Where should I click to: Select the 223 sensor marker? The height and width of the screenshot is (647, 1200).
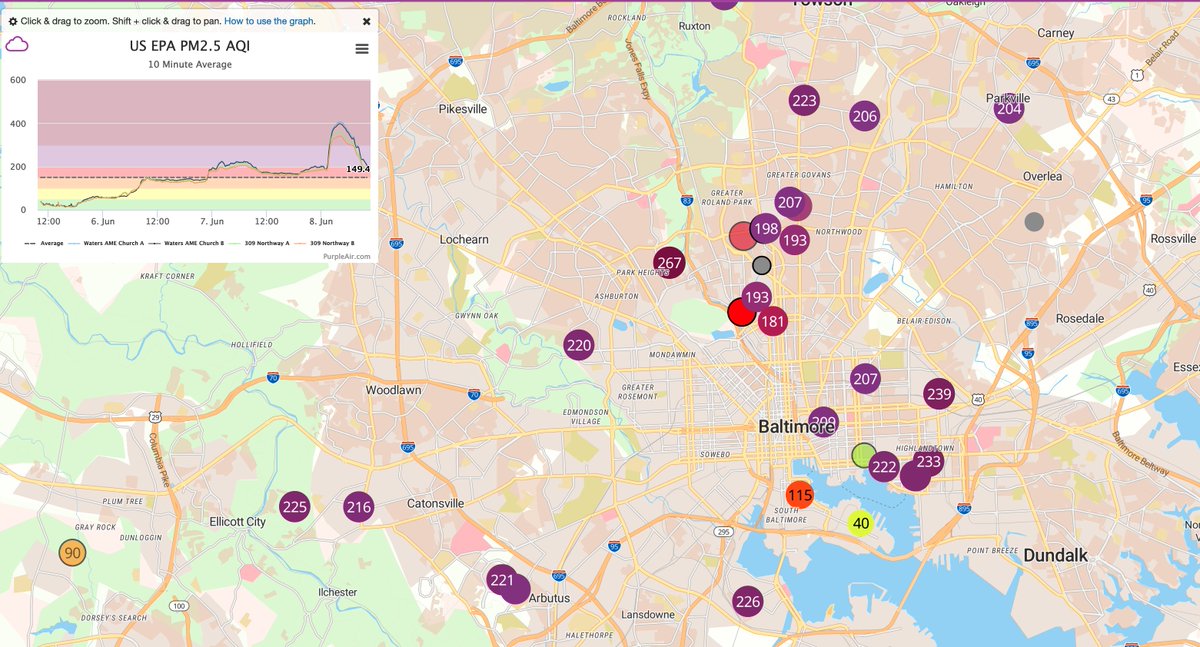[804, 101]
